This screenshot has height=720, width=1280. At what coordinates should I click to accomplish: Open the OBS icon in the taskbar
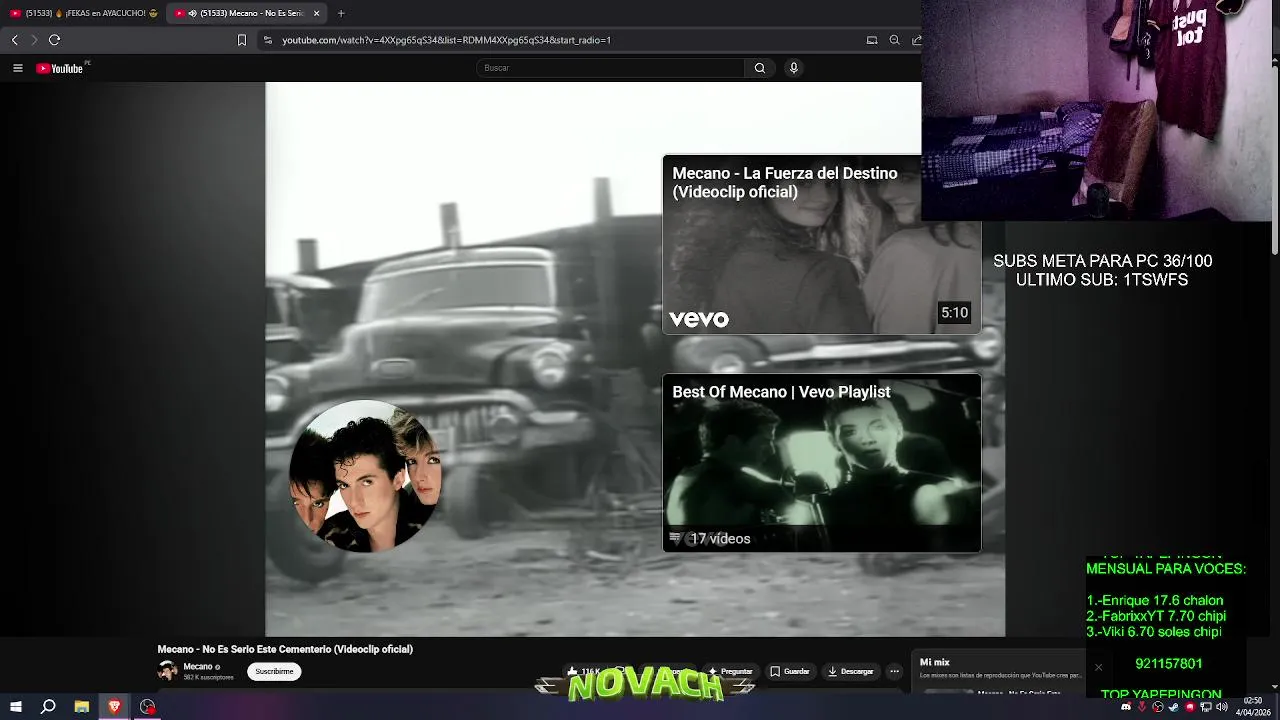[x=148, y=707]
